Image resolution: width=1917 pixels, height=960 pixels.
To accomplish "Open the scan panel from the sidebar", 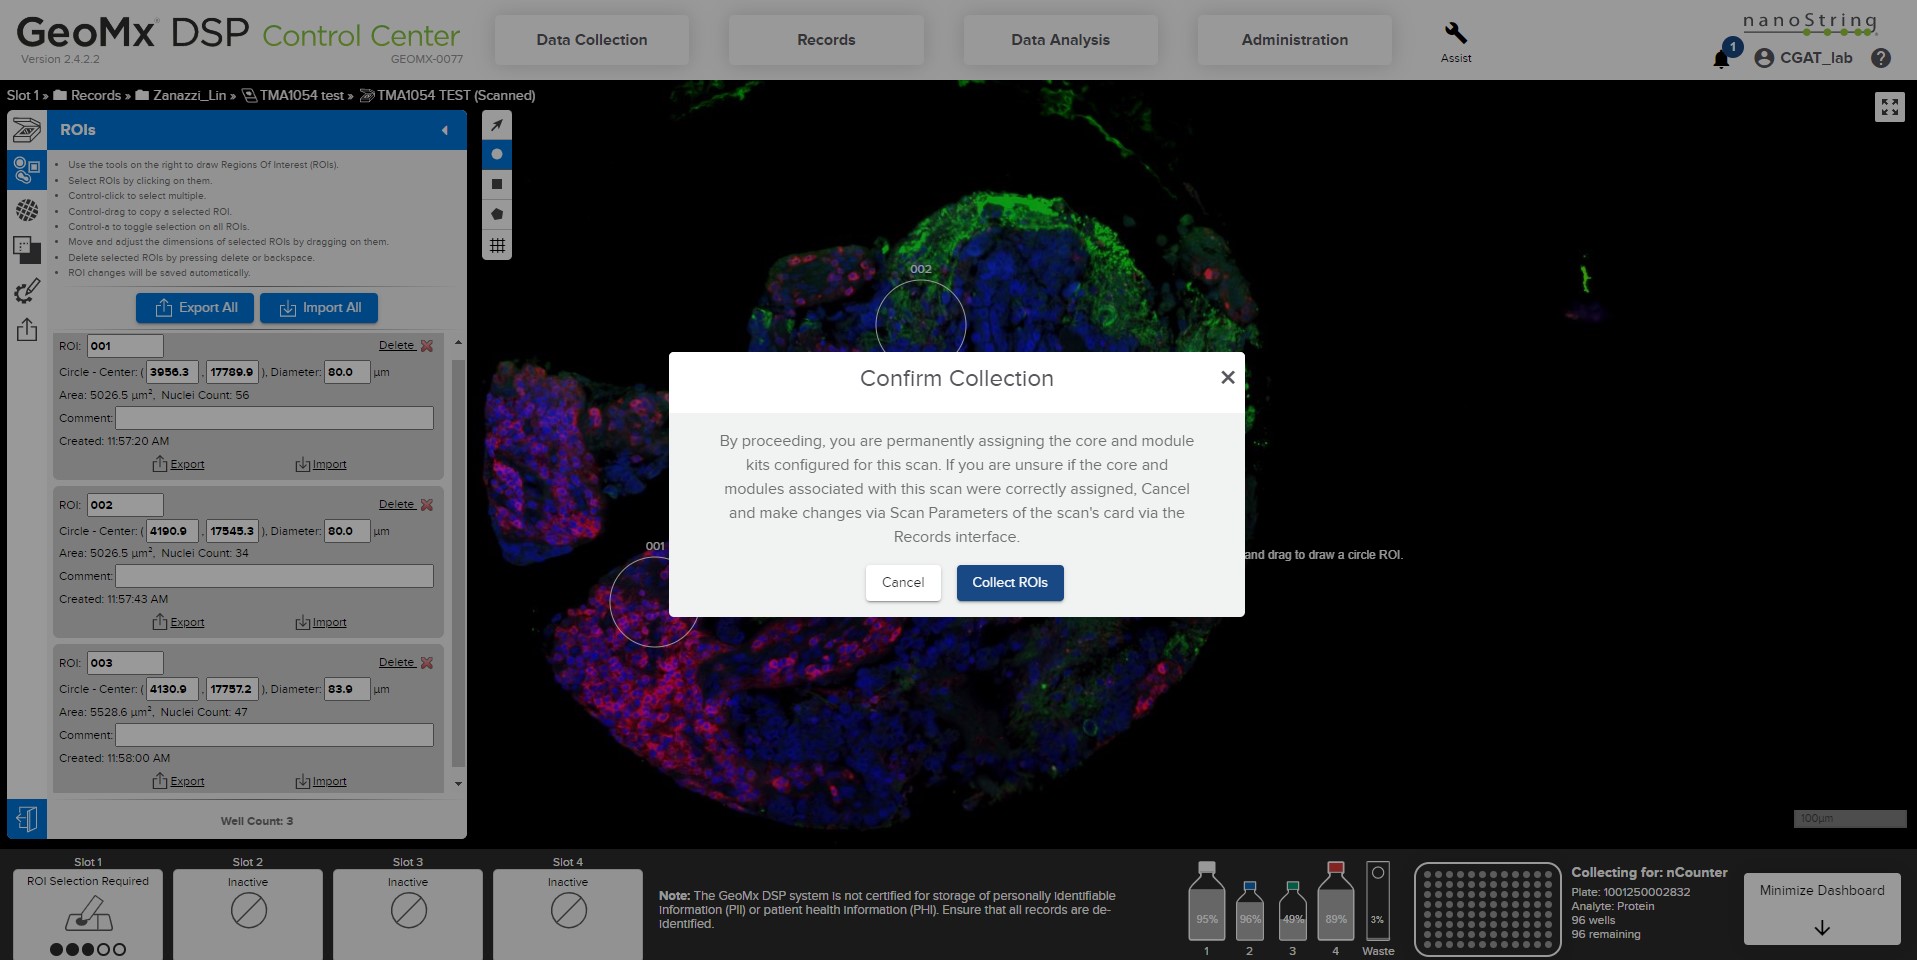I will [27, 130].
